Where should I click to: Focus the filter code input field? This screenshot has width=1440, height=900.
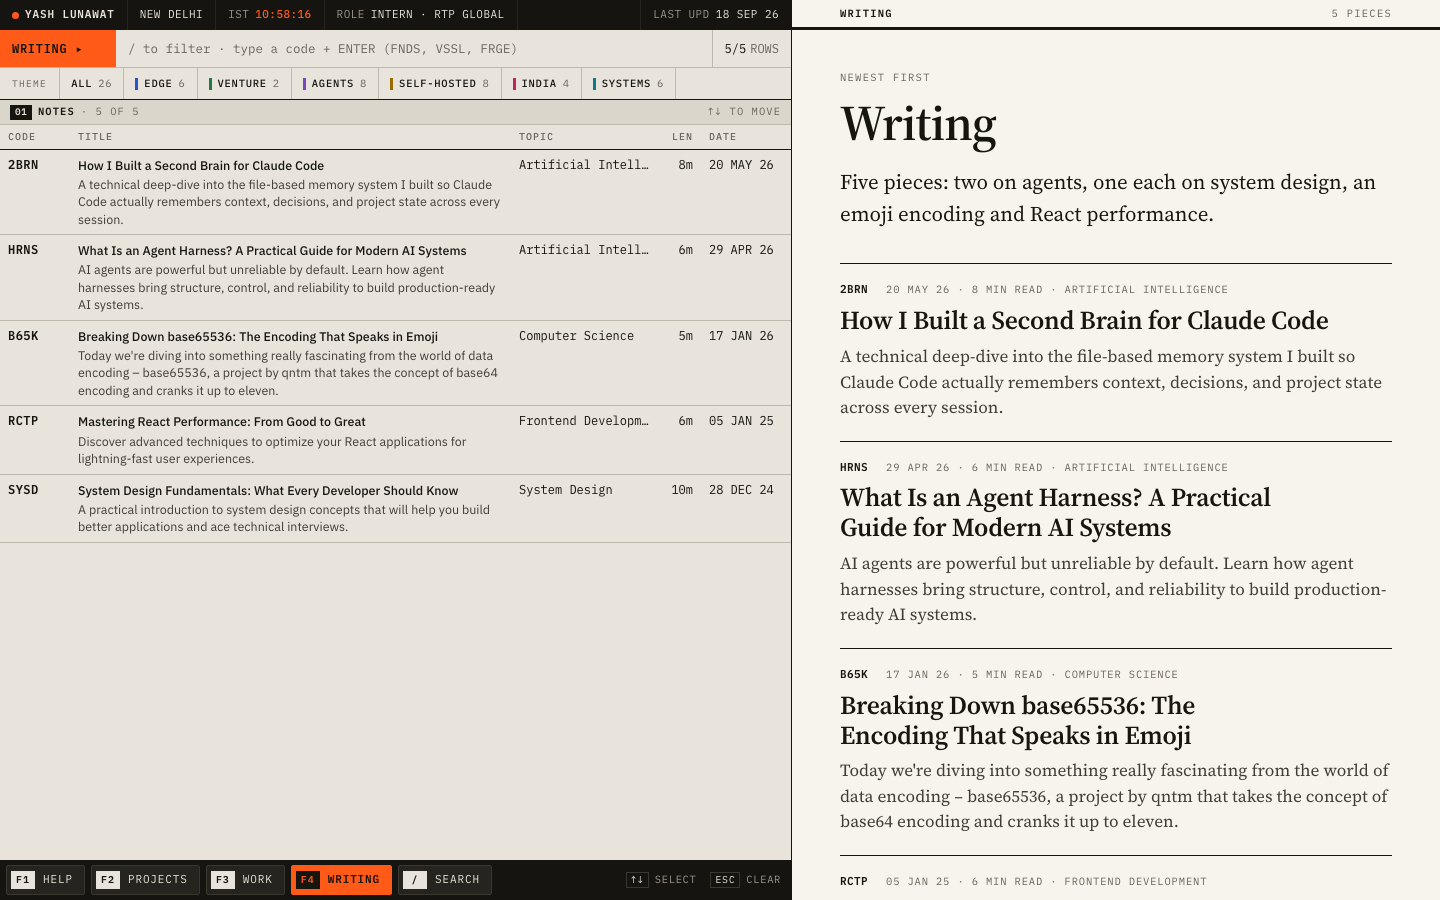[414, 49]
